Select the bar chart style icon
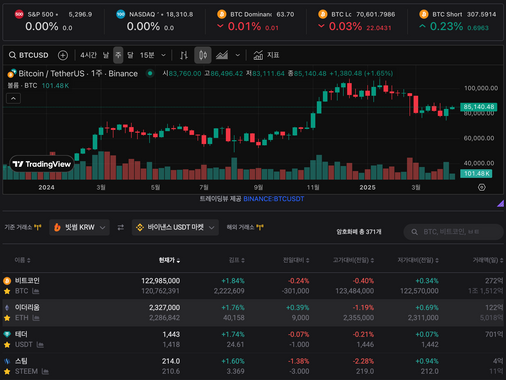The height and width of the screenshot is (380, 506). pos(184,55)
